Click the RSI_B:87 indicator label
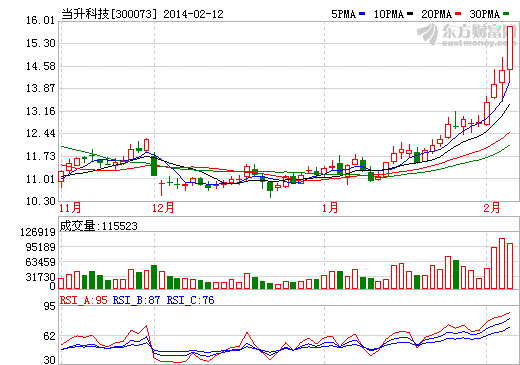 click(x=136, y=300)
